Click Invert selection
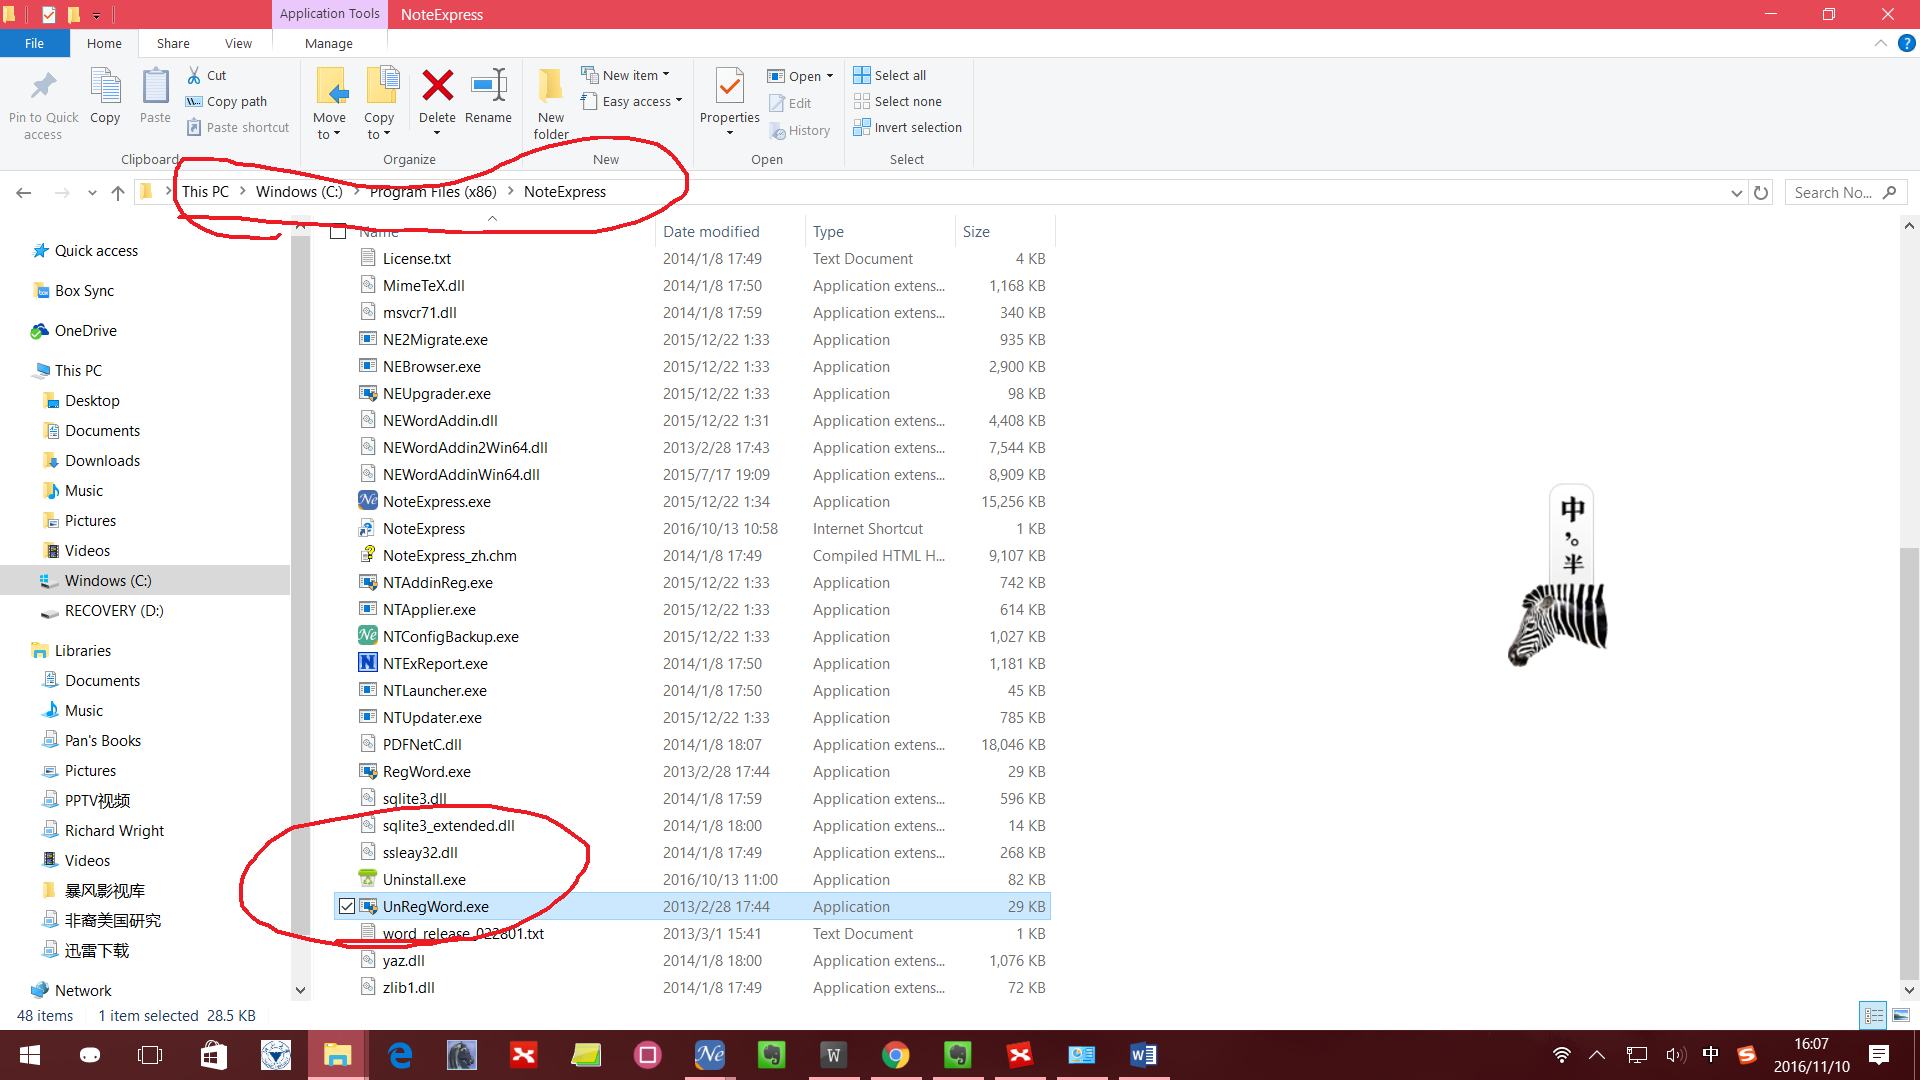 pos(908,127)
